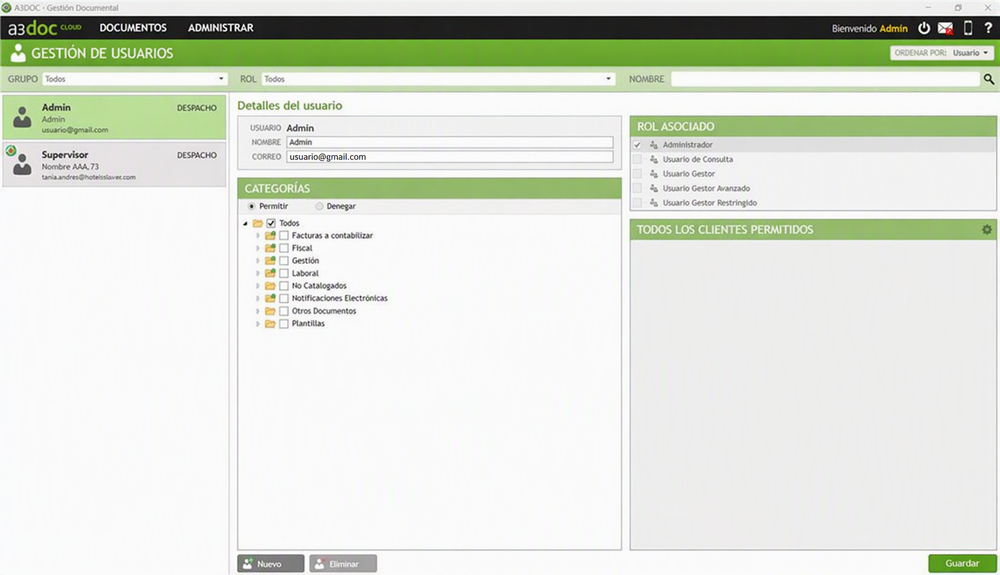Open the mail envelope icon
The image size is (1000, 575).
(x=945, y=28)
